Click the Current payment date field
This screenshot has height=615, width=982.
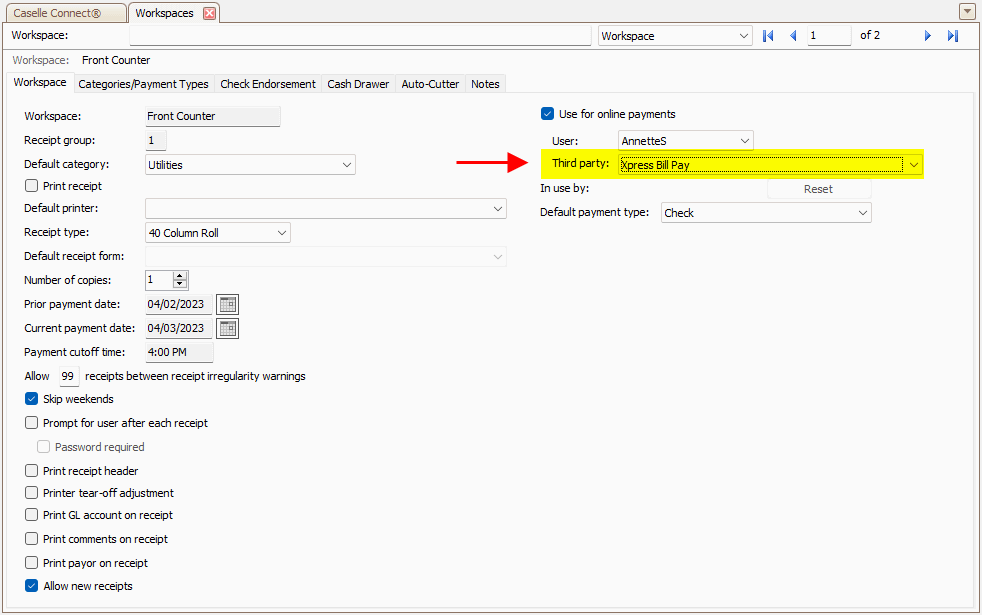point(179,328)
